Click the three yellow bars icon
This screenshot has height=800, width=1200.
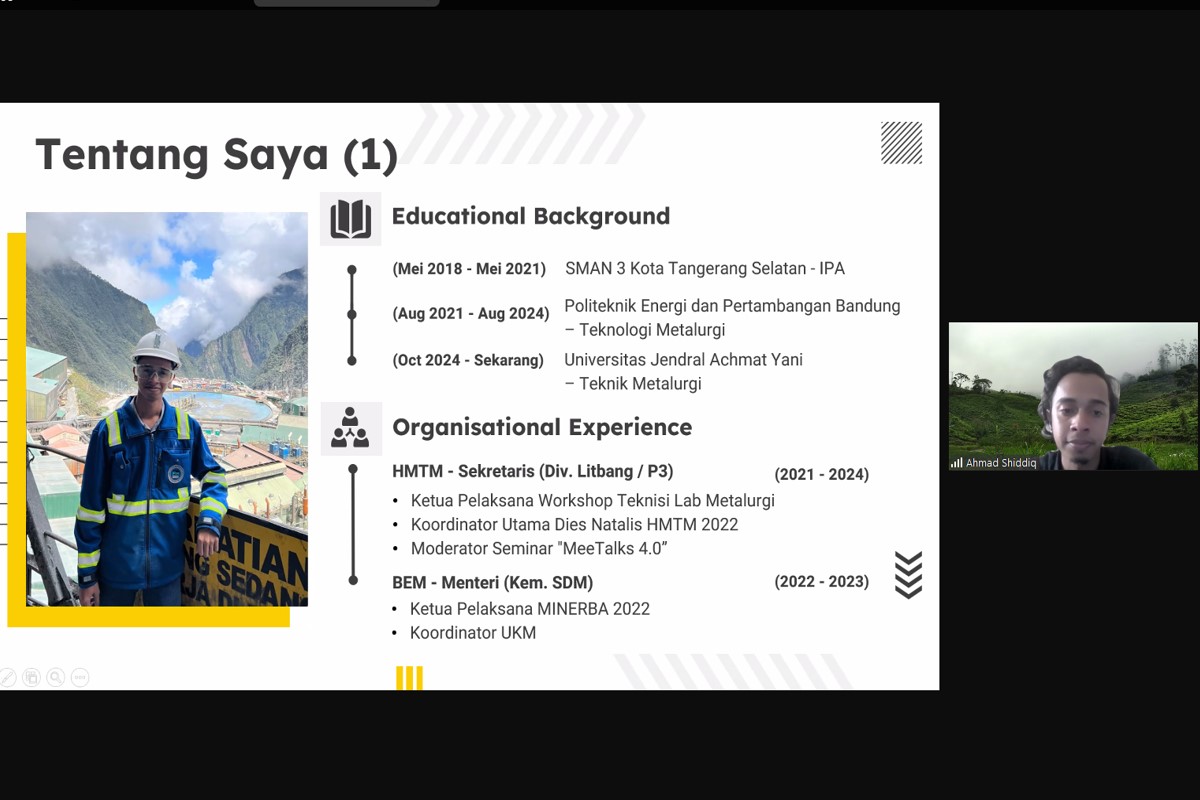point(409,677)
